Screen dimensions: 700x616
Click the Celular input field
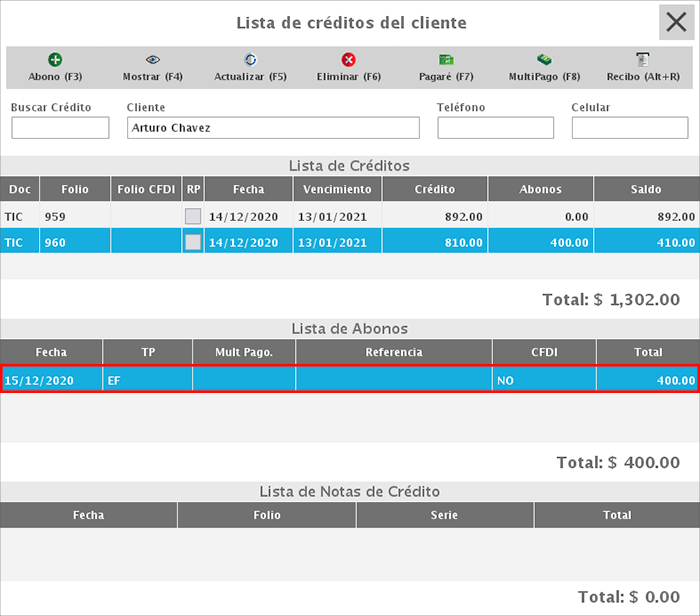[x=629, y=128]
